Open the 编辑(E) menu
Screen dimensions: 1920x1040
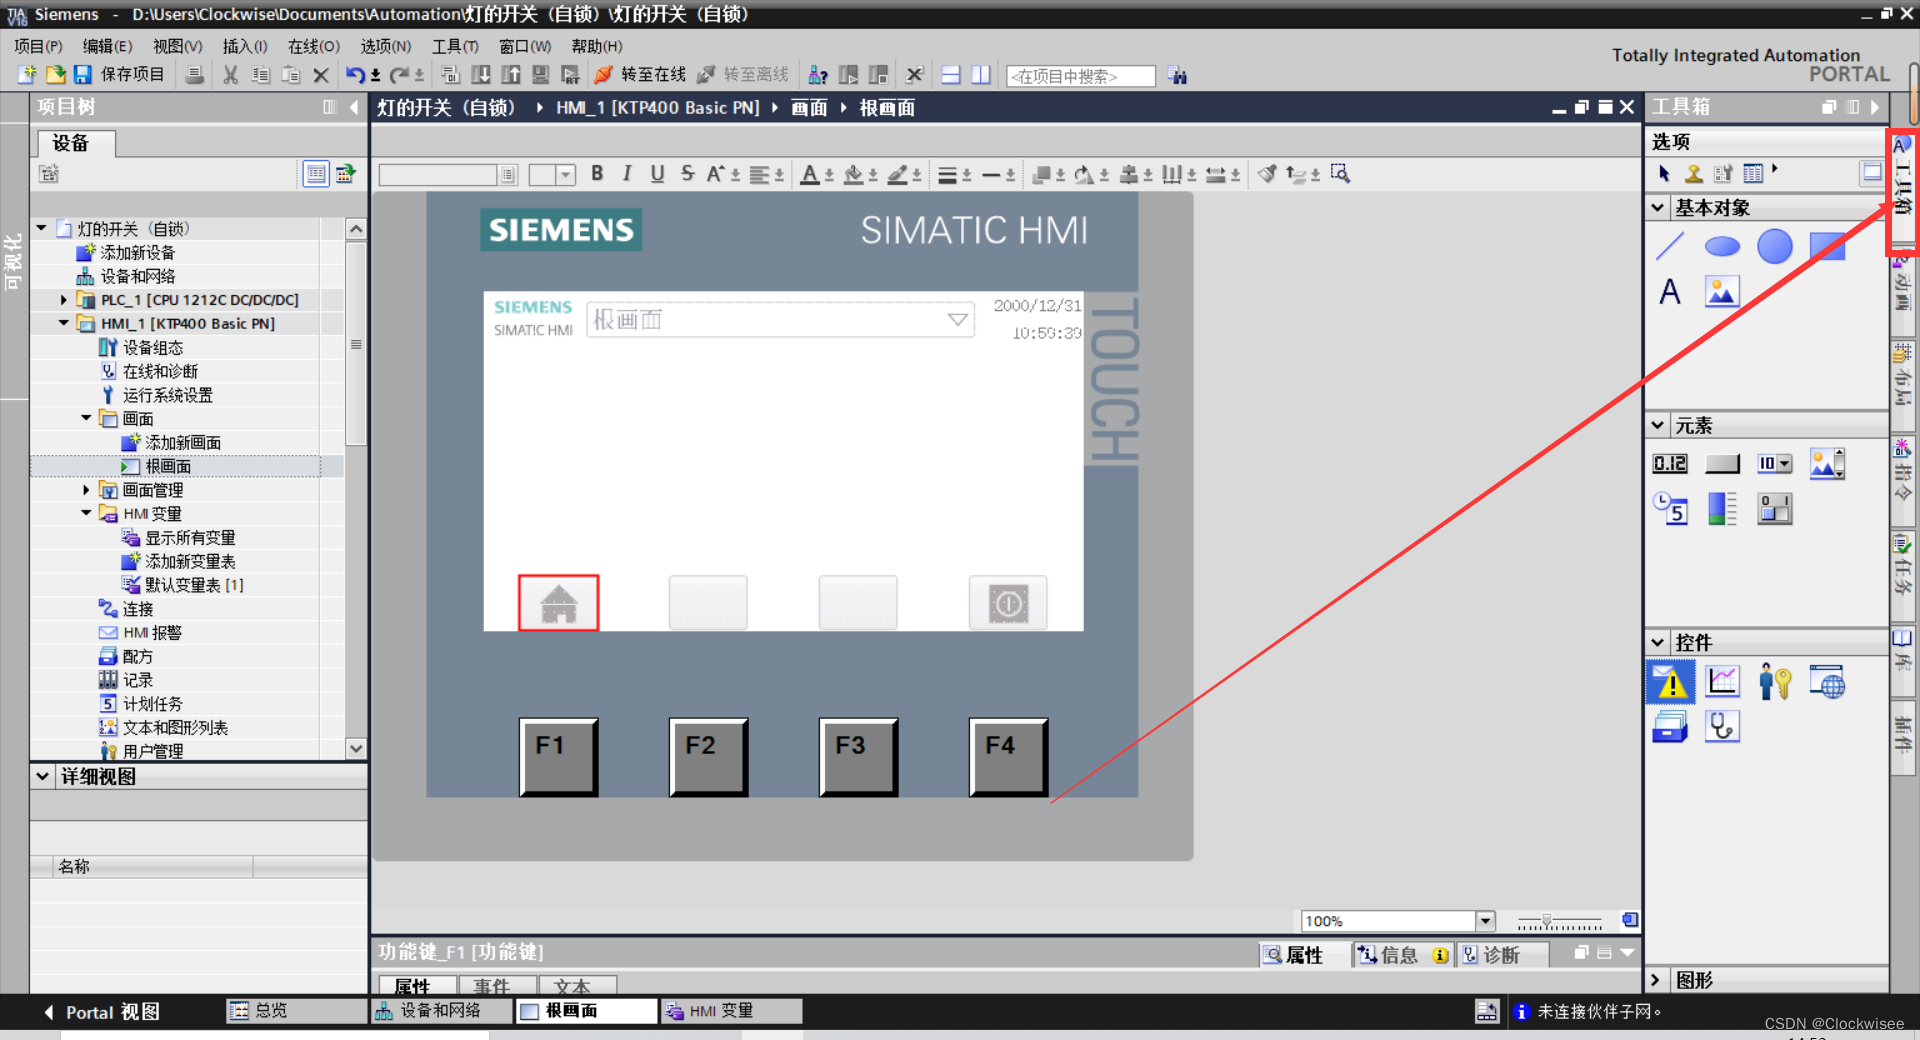[x=107, y=46]
